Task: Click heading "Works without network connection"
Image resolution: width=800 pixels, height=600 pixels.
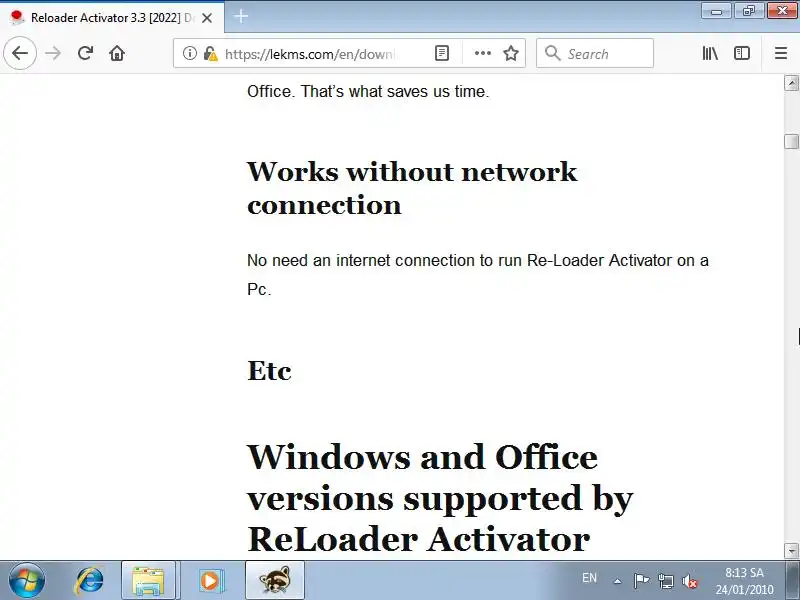Action: tap(412, 188)
